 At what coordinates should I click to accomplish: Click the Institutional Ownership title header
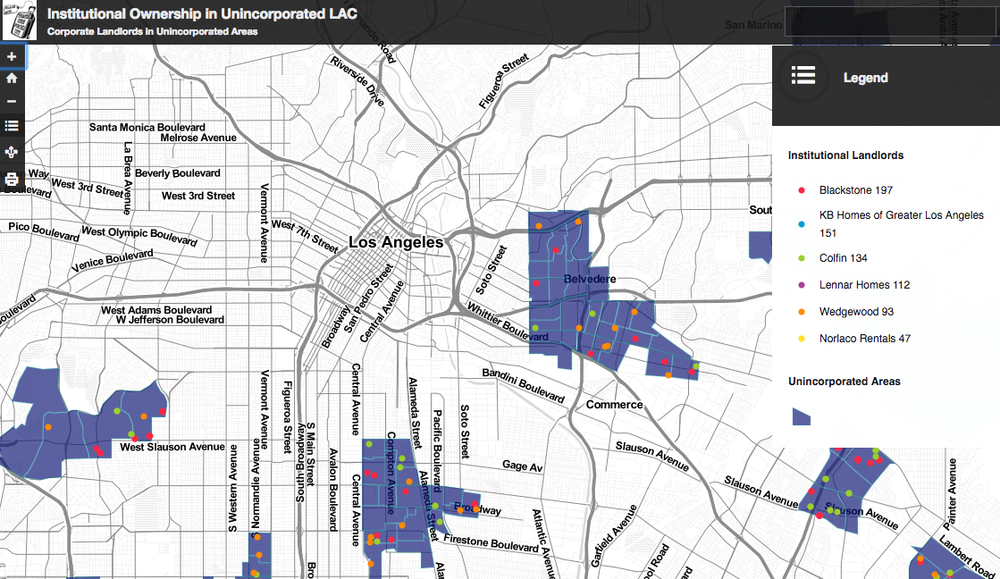pyautogui.click(x=203, y=14)
